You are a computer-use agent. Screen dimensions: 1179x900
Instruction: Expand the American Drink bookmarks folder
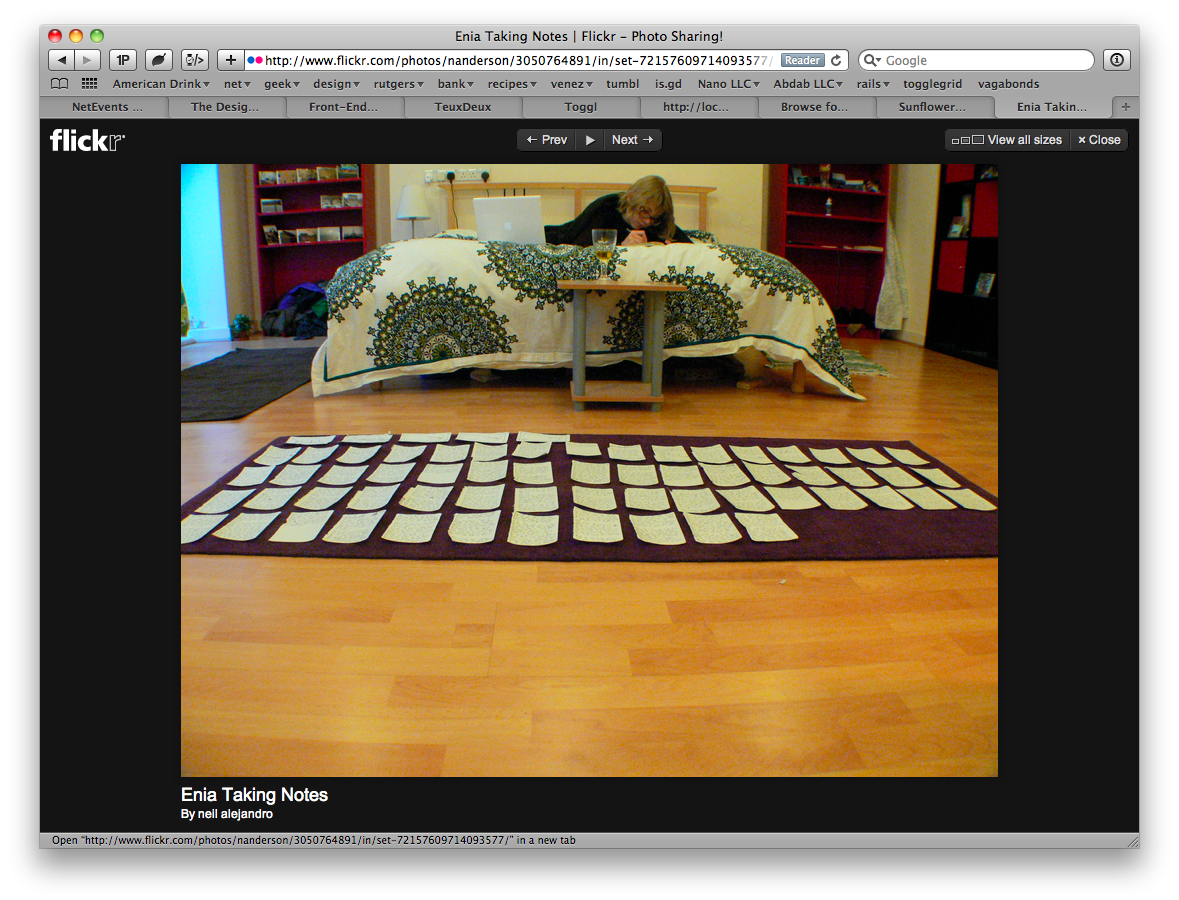pos(161,84)
